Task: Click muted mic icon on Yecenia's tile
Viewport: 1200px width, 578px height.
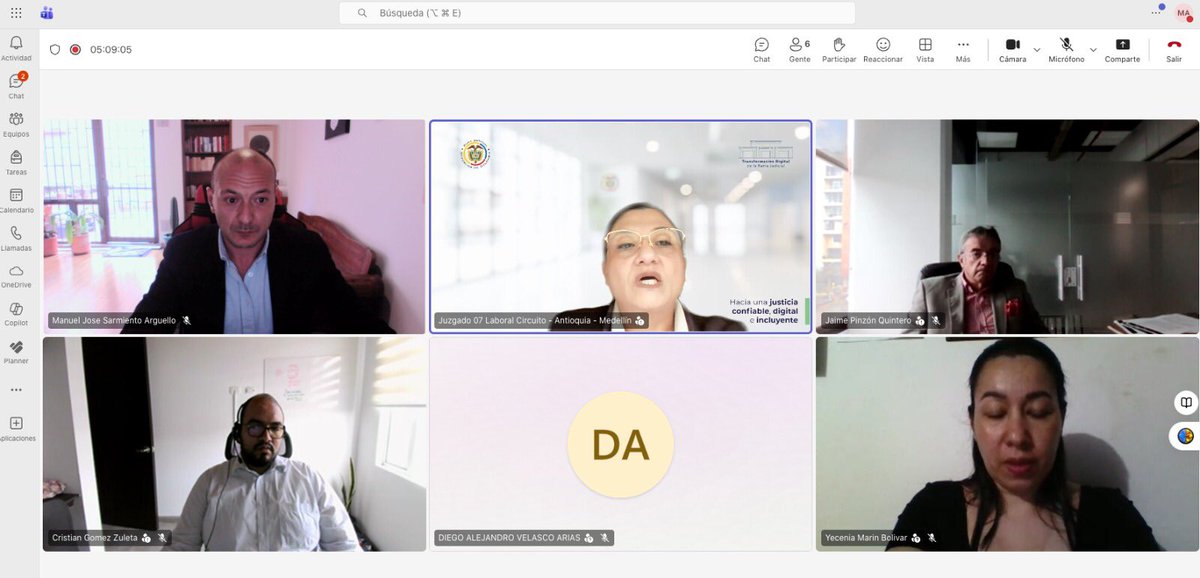Action: (932, 538)
